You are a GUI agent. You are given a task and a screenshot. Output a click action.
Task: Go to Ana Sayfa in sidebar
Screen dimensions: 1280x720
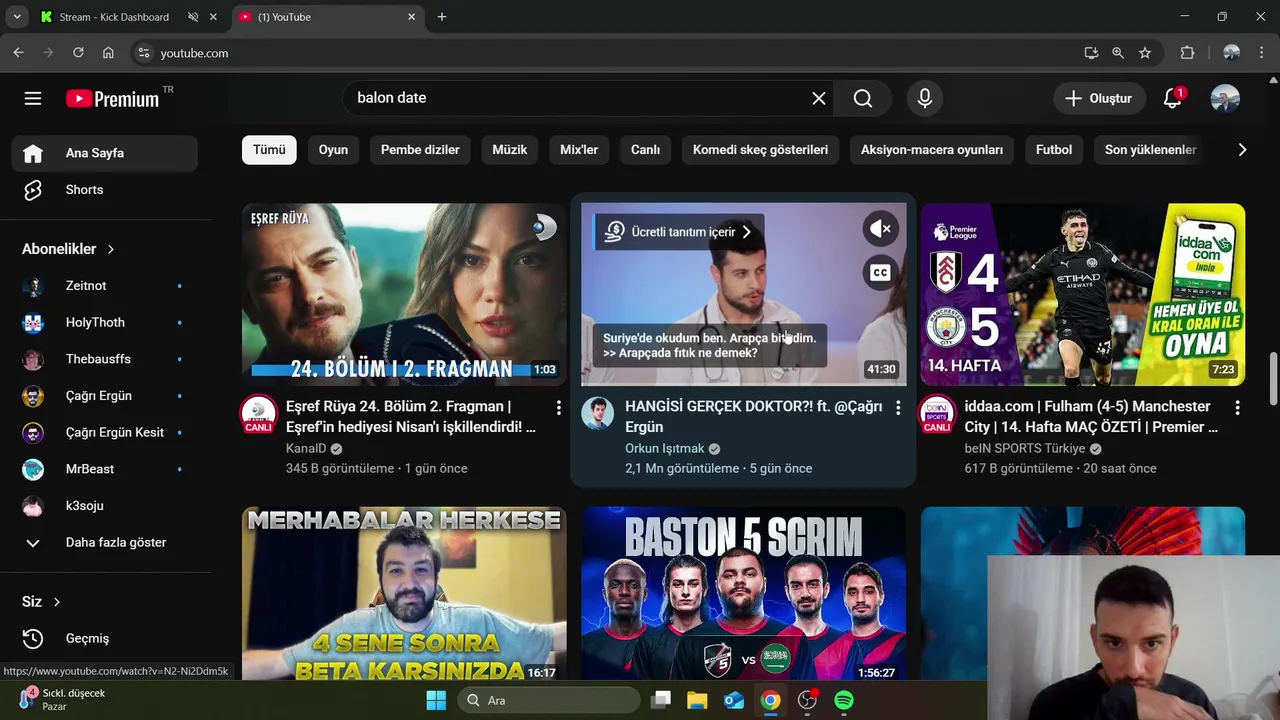pyautogui.click(x=105, y=153)
